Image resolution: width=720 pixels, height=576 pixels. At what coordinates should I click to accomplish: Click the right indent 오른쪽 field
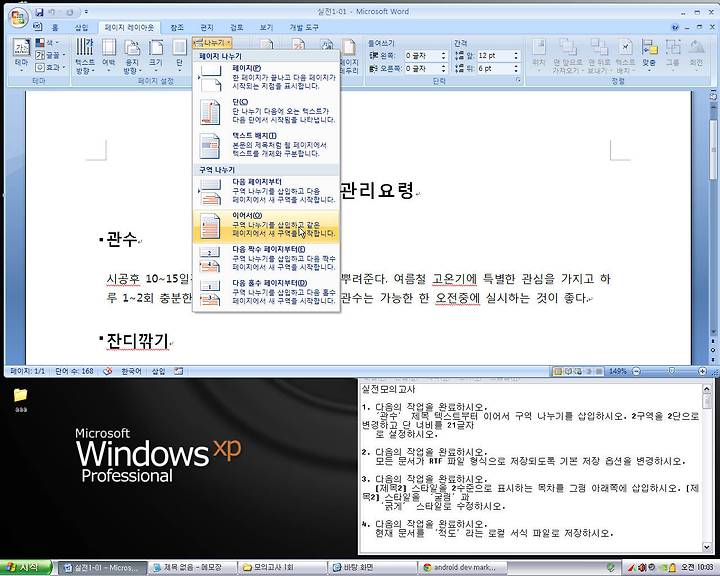[422, 68]
